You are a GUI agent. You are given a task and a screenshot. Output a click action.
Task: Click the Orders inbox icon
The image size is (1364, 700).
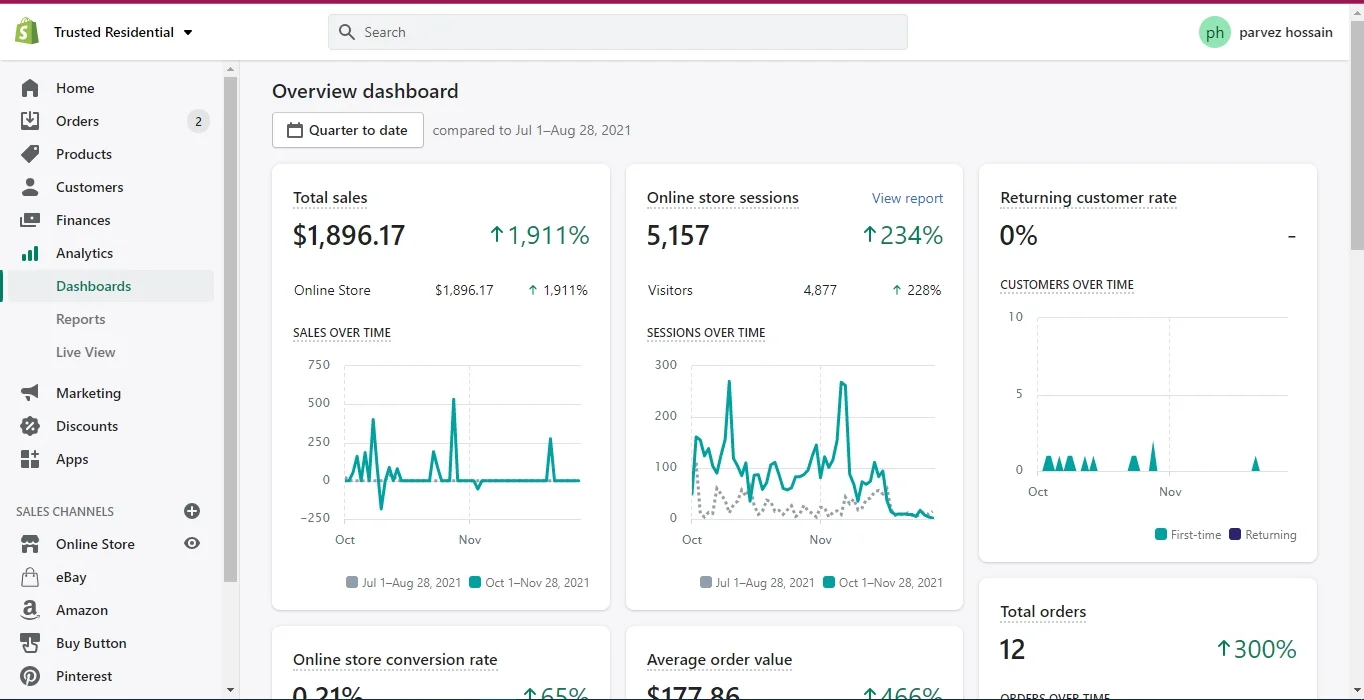click(30, 121)
